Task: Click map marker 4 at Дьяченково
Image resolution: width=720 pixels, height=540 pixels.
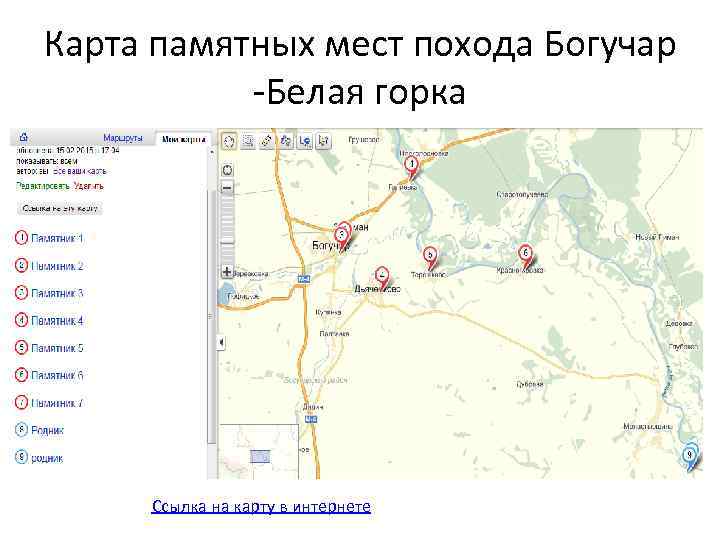Action: click(x=382, y=278)
